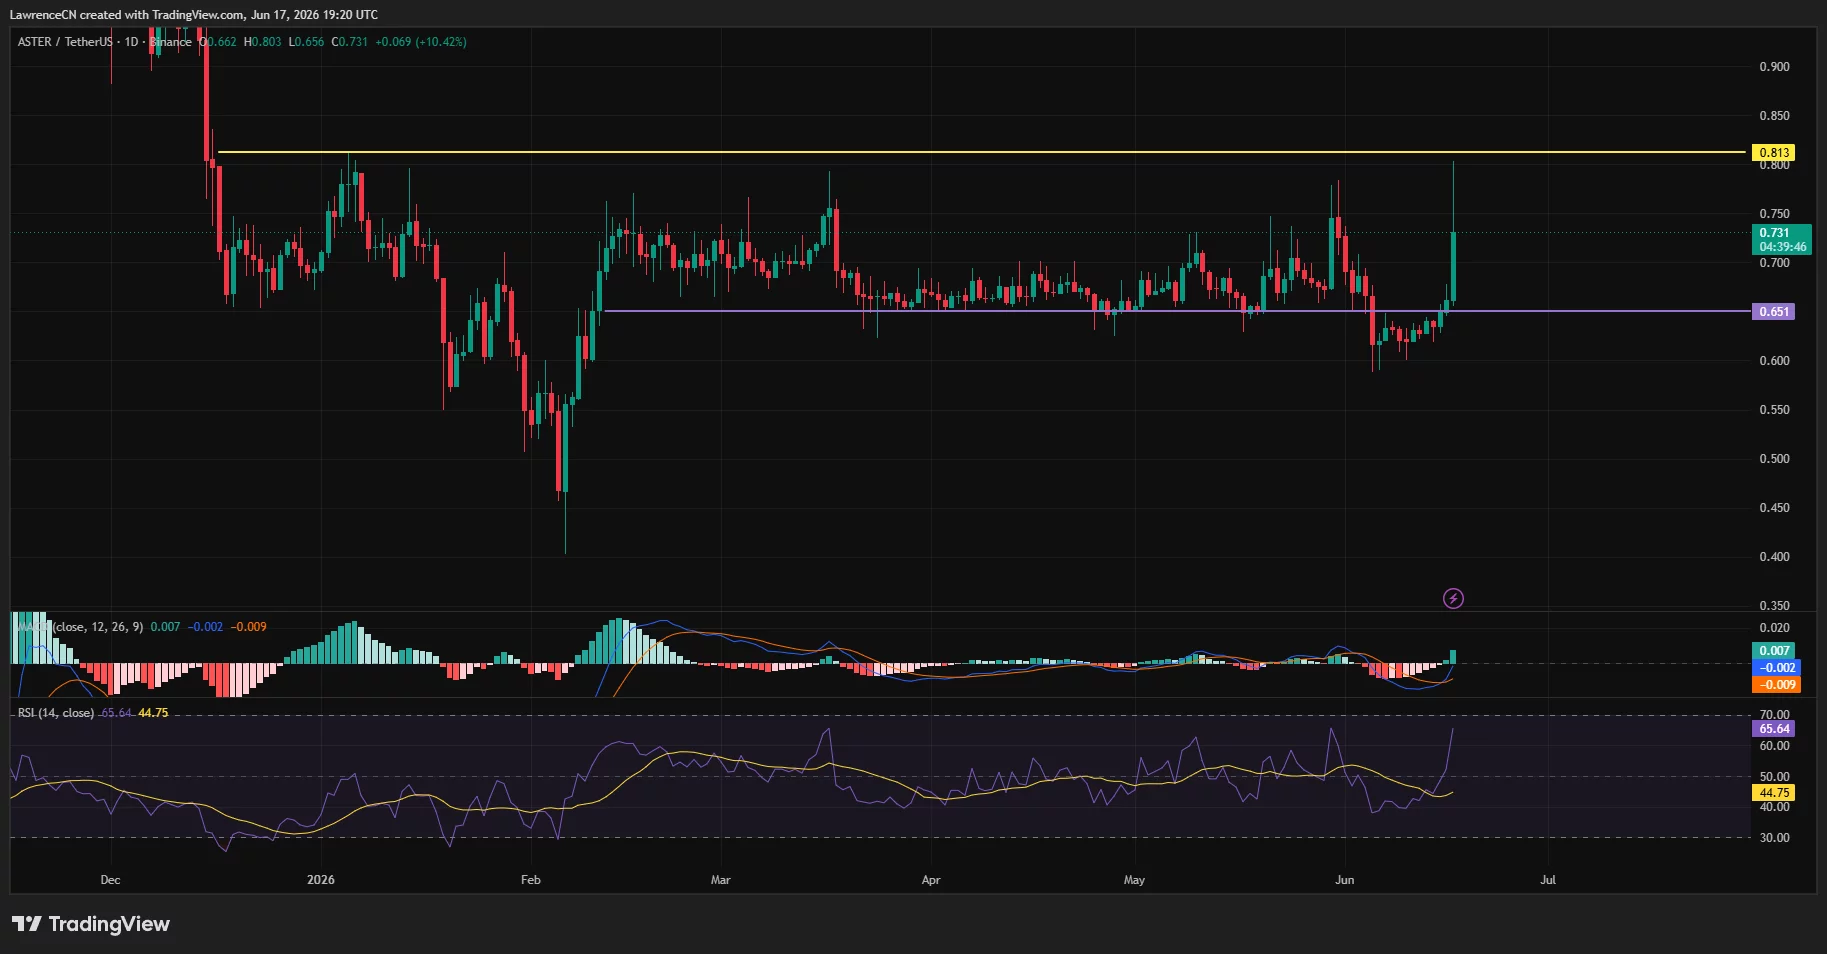The height and width of the screenshot is (954, 1827).
Task: Select the open value O0.662
Action: [218, 42]
